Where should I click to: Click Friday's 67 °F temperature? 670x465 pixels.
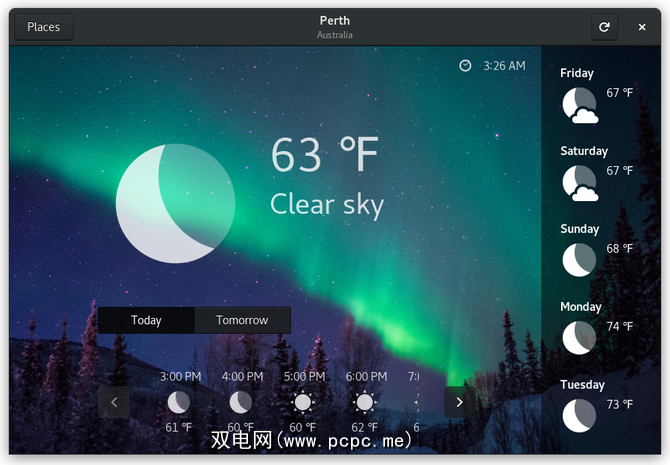[x=620, y=93]
